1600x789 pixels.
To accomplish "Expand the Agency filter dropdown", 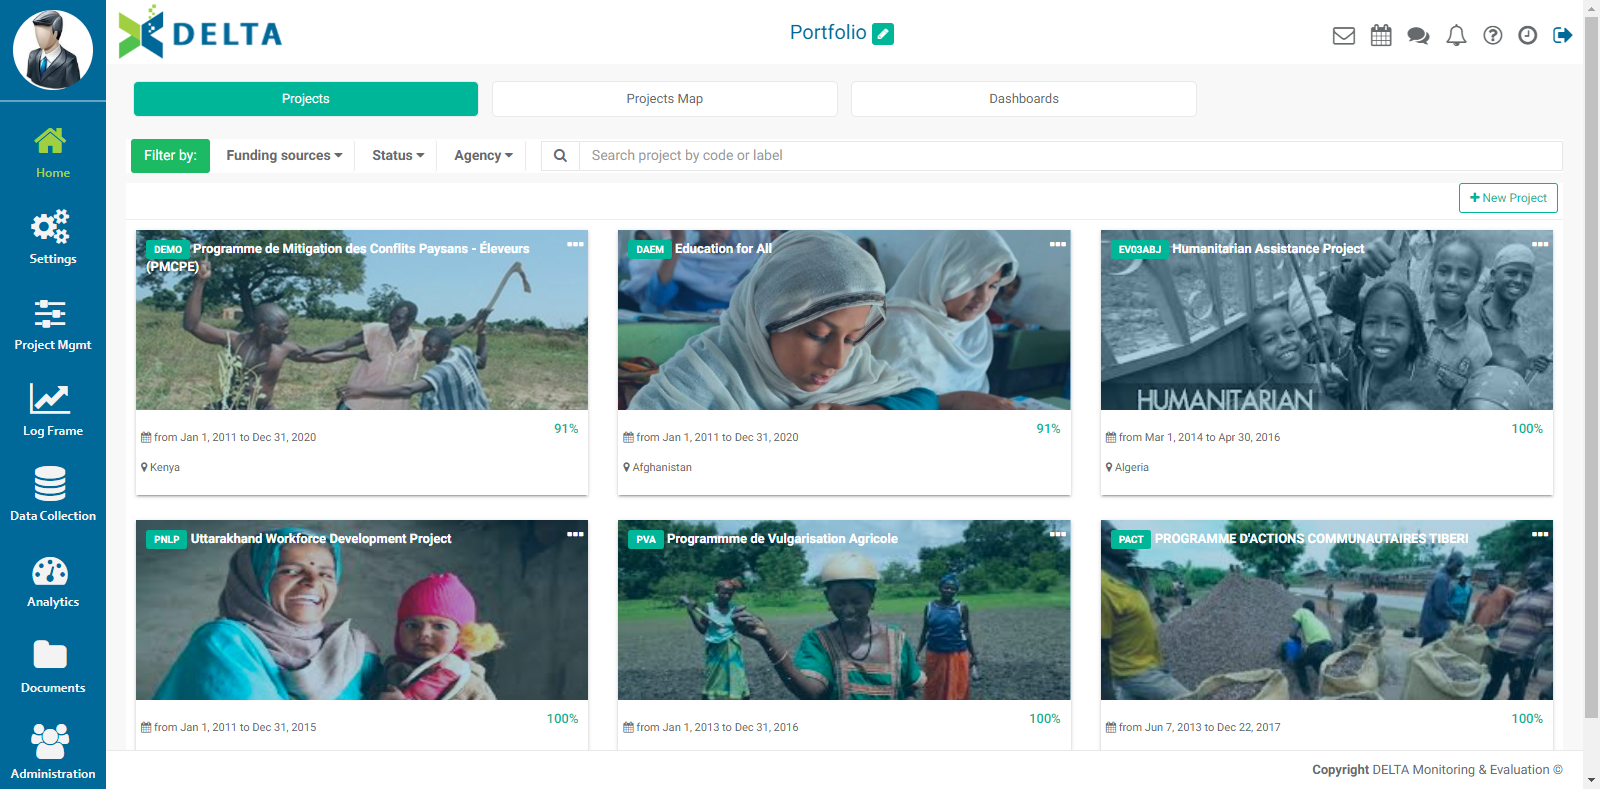I will (x=483, y=156).
